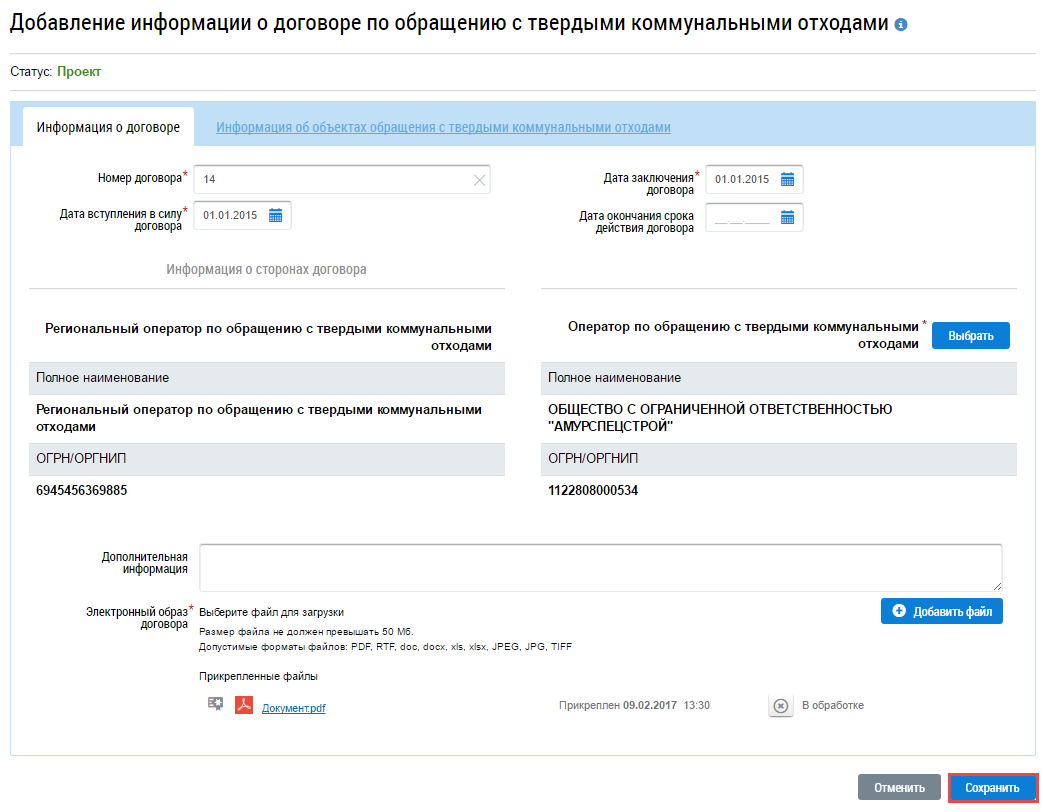Screen dimensions: 1043x812
Task: Open calendar for contract effective date
Action: pos(275,215)
